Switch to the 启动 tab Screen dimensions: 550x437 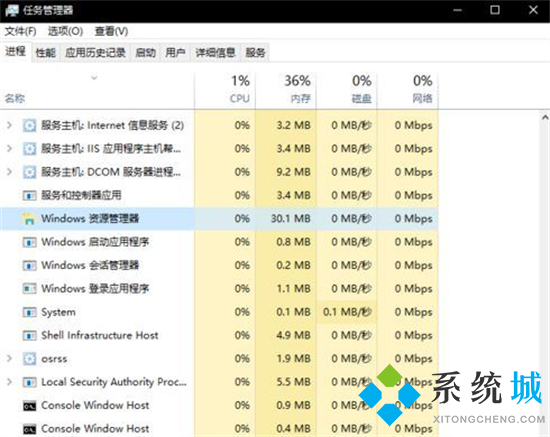click(x=145, y=53)
